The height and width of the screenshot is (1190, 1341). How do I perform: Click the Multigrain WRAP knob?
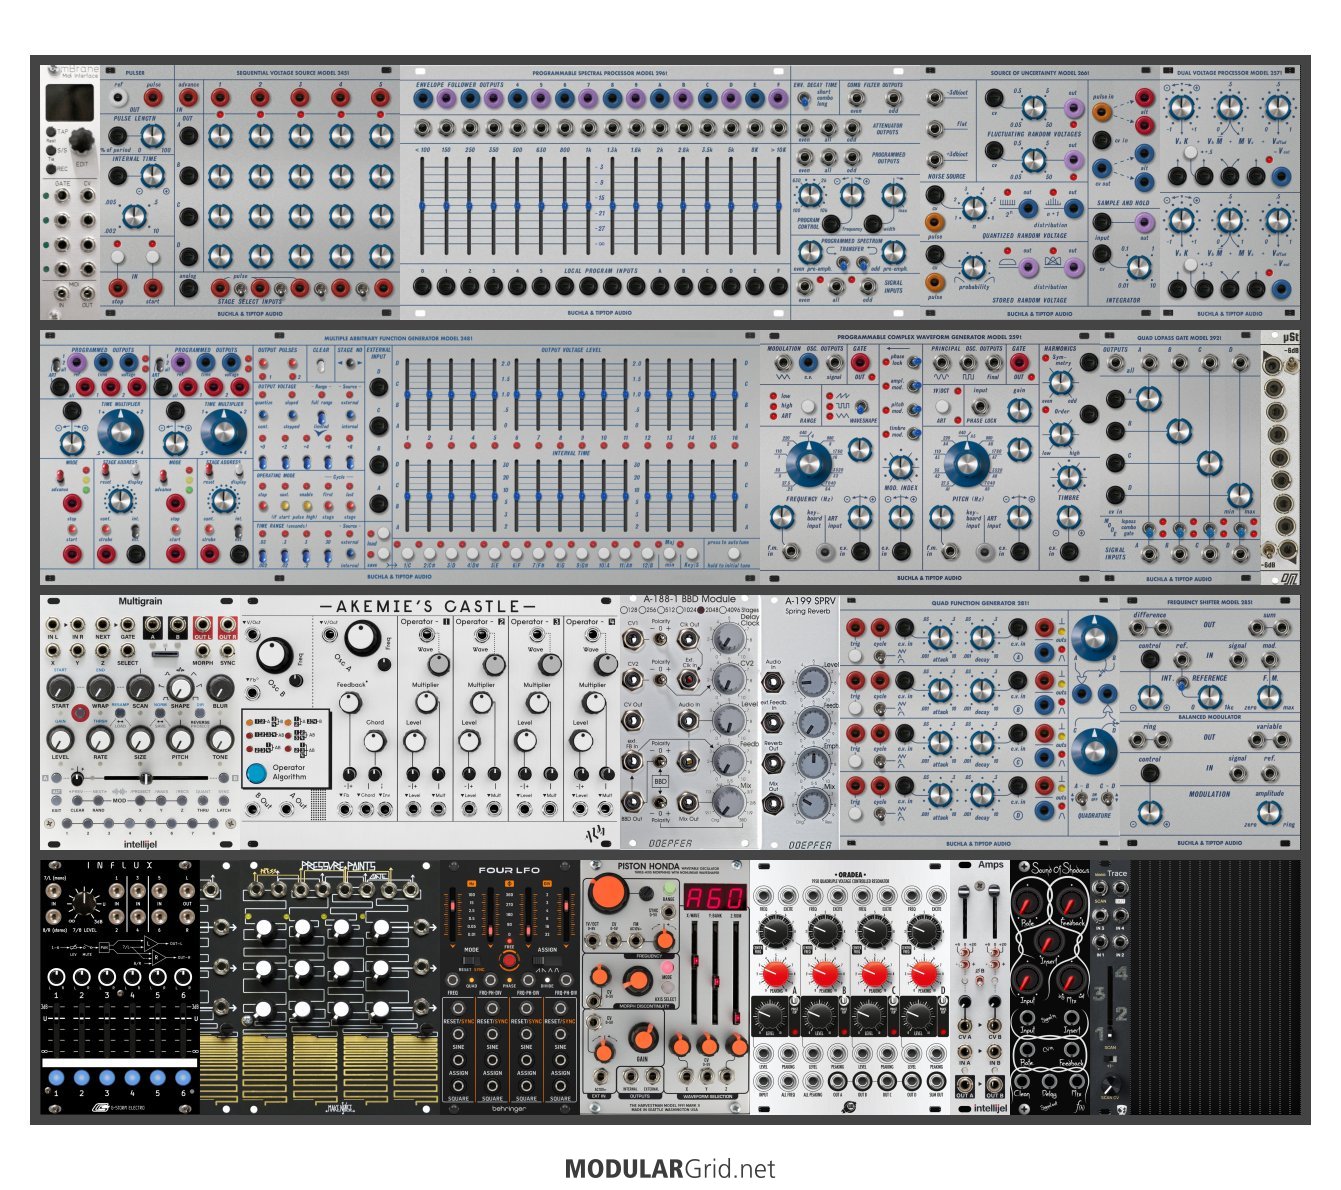pyautogui.click(x=100, y=687)
